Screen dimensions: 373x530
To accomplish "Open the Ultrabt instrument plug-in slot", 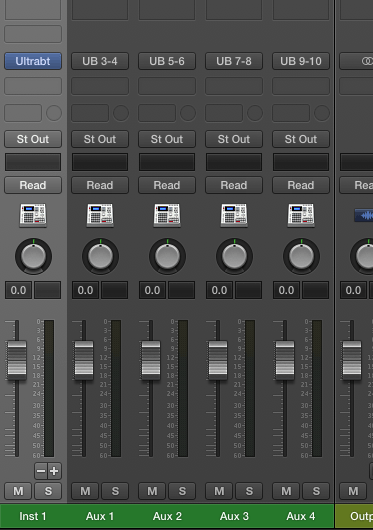I will 33,61.
